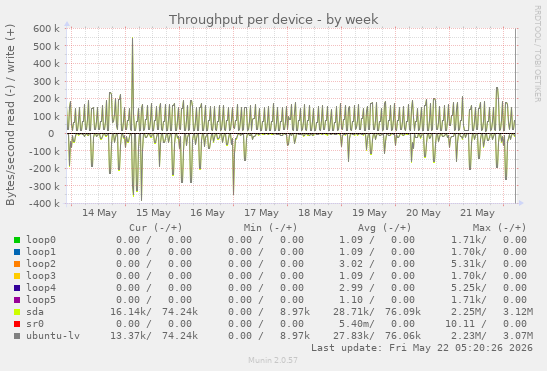Select the ubuntu-lv legend label
The height and width of the screenshot is (371, 547).
tap(53, 336)
